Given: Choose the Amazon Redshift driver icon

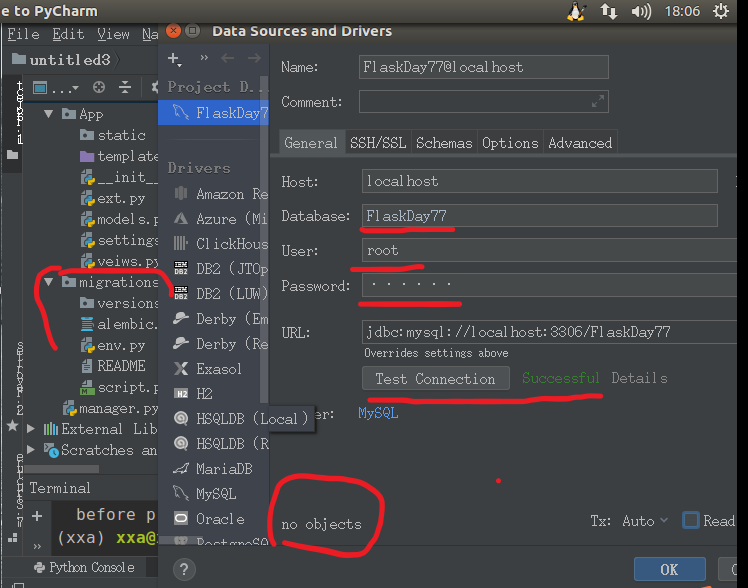Looking at the screenshot, I should coord(181,194).
